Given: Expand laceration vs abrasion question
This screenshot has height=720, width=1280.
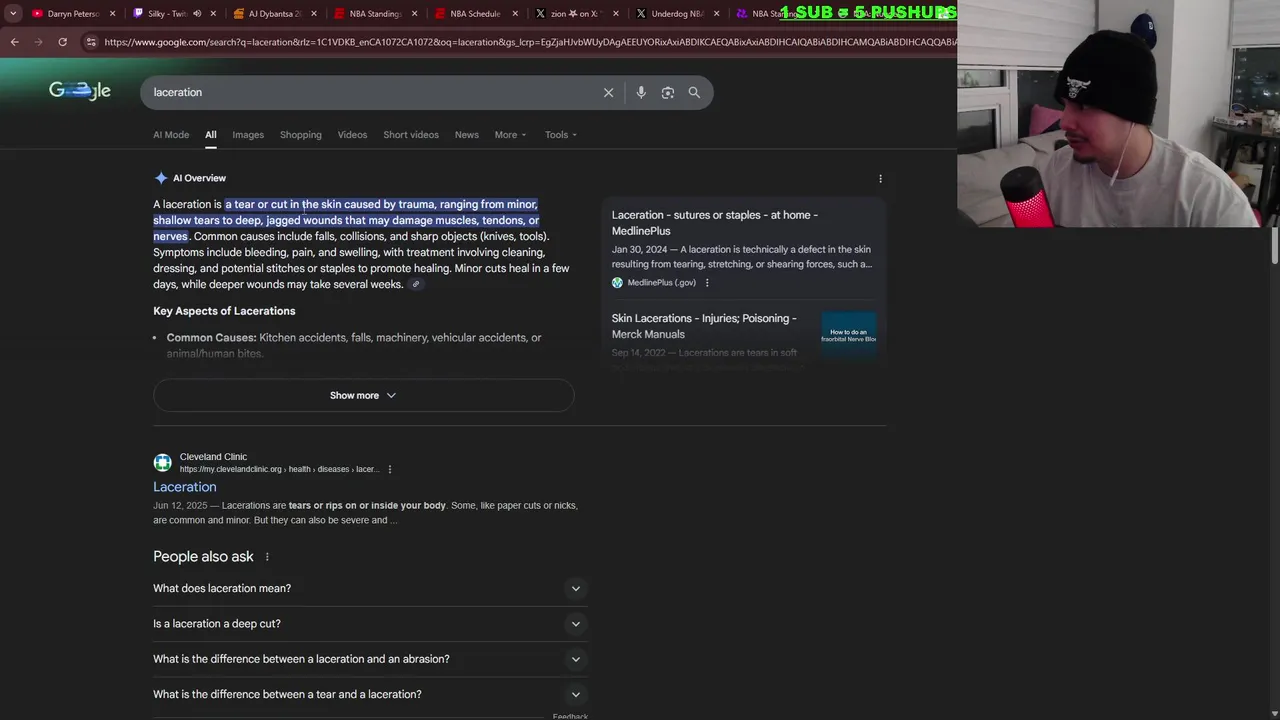Looking at the screenshot, I should point(370,659).
